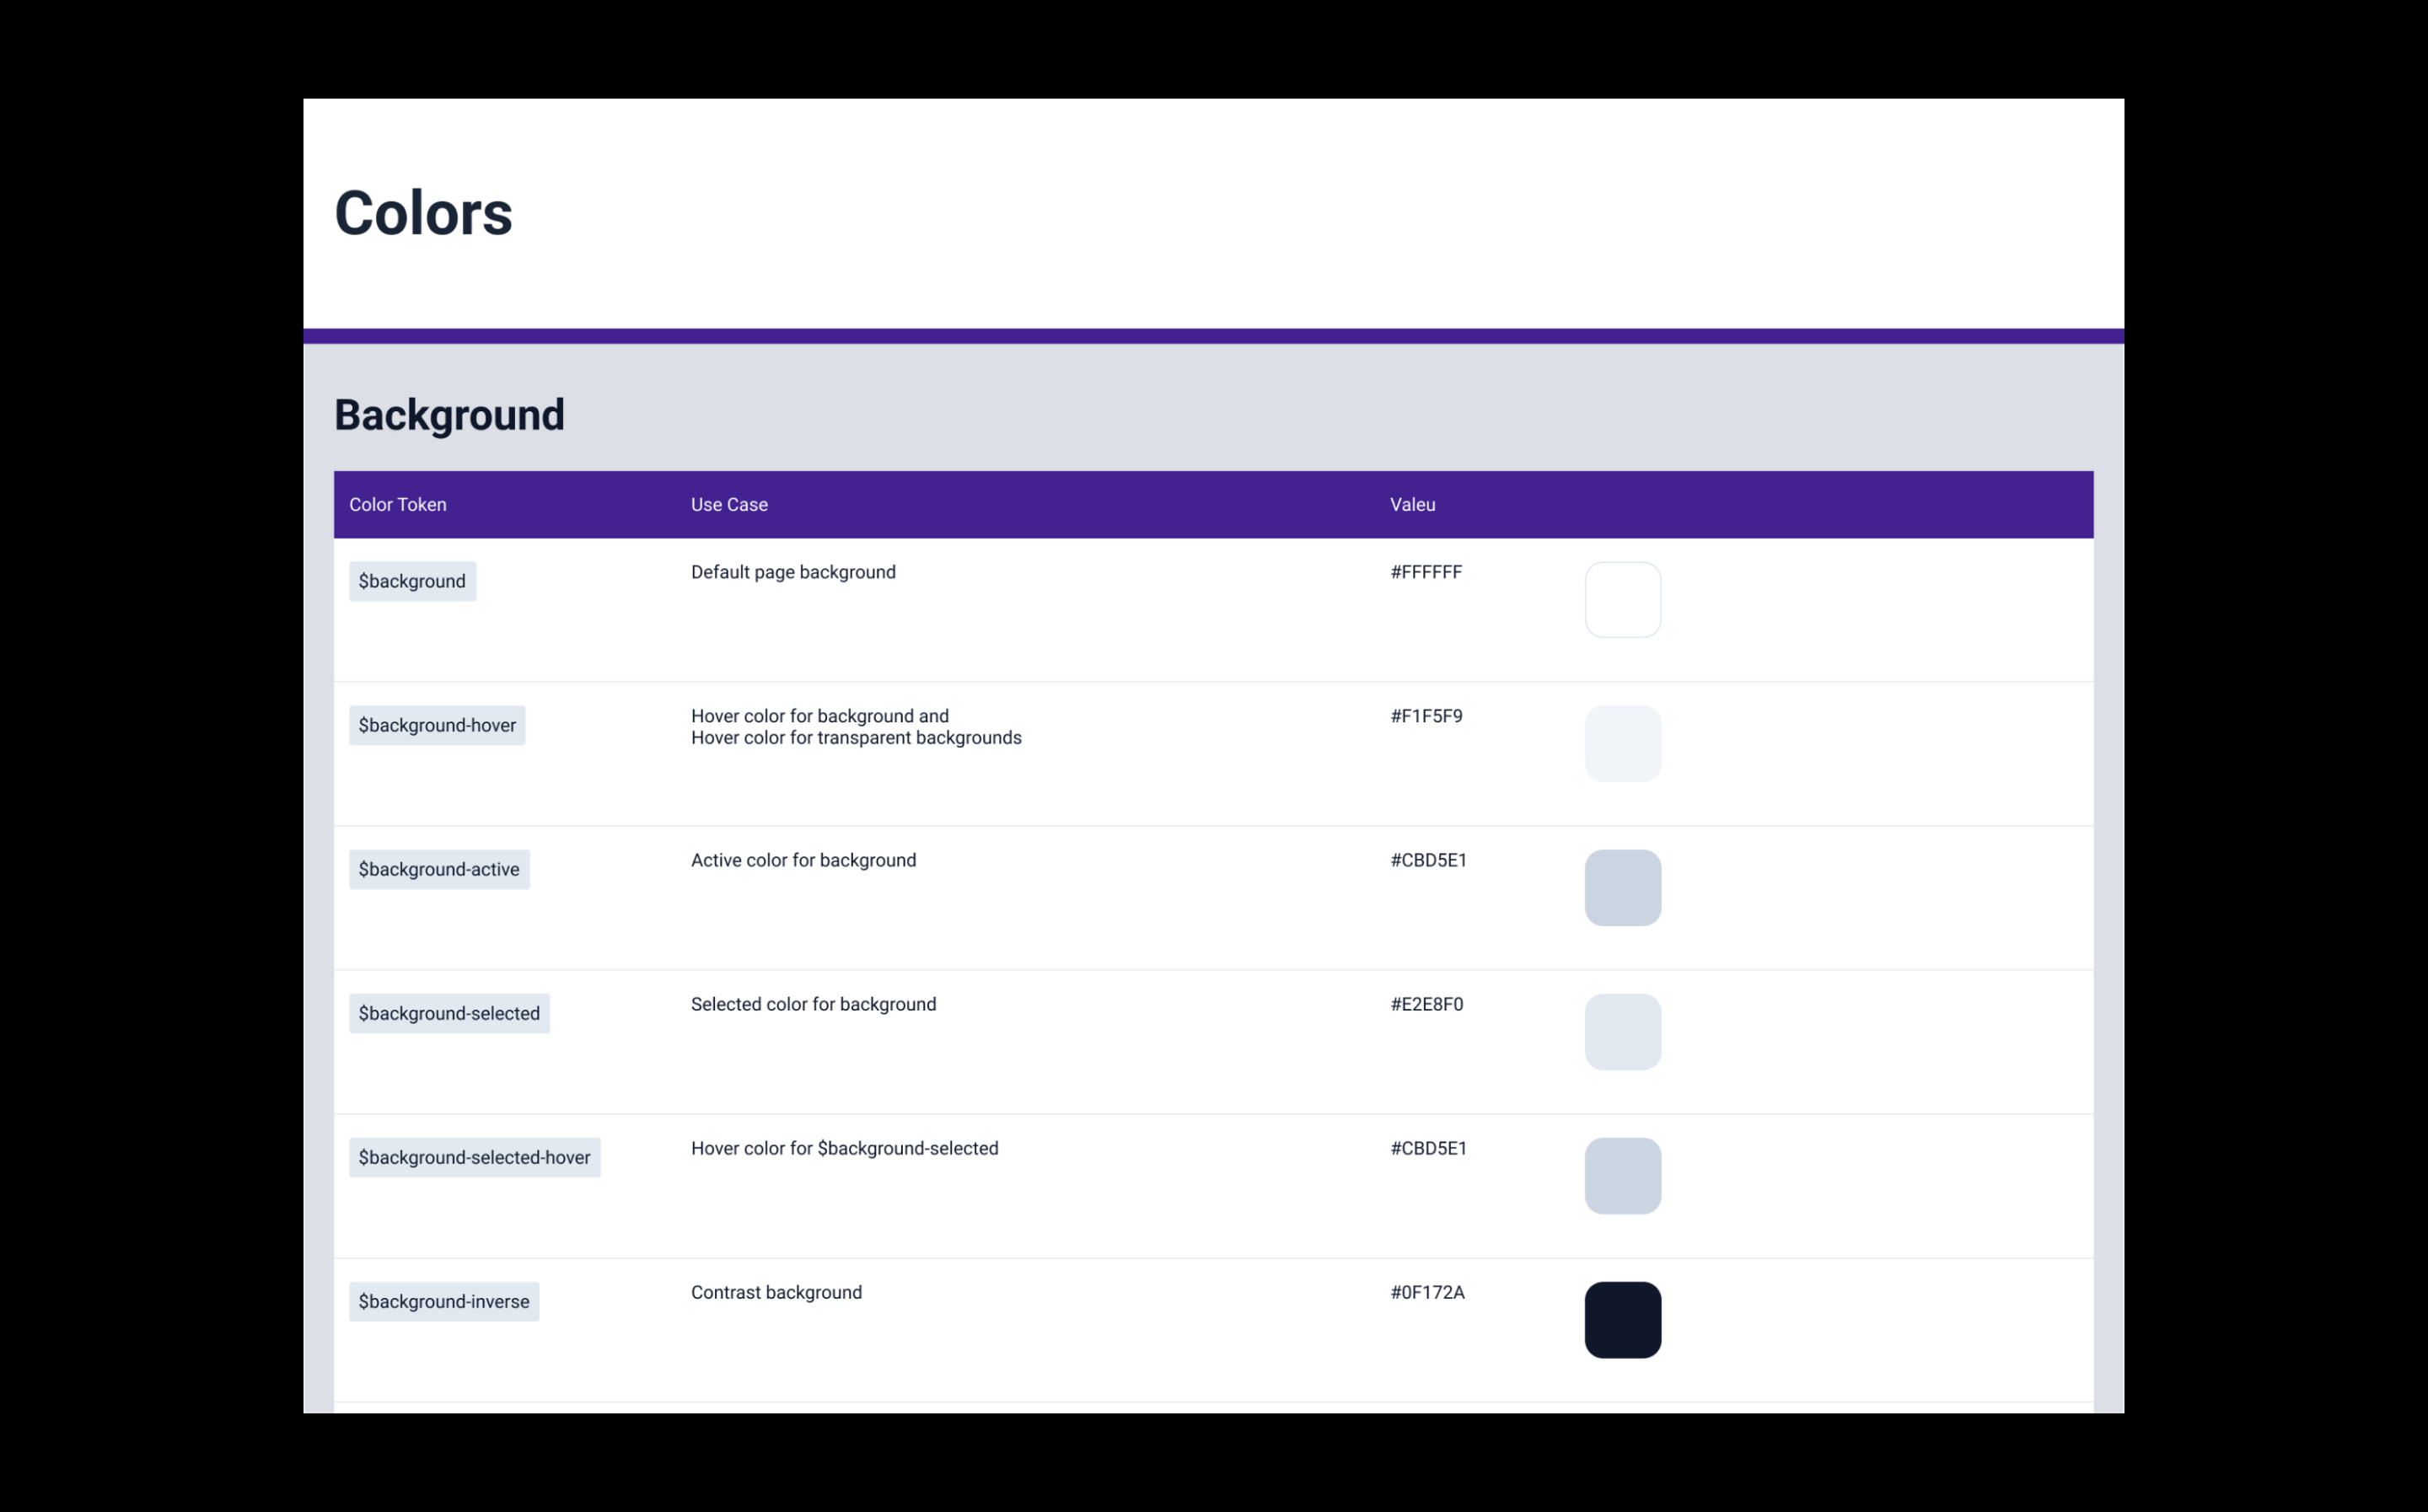Pick the background-selected-hover color swatch
This screenshot has width=2428, height=1512.
point(1622,1176)
